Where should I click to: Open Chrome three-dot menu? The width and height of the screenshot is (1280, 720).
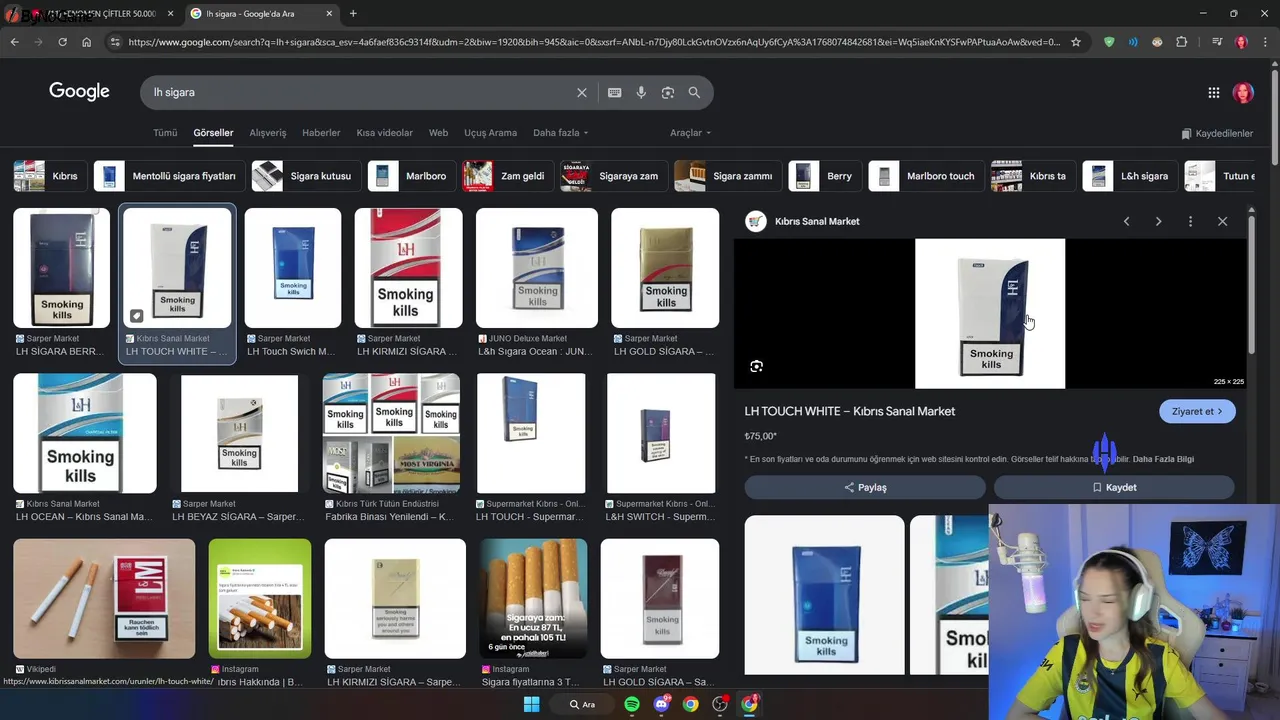1265,42
